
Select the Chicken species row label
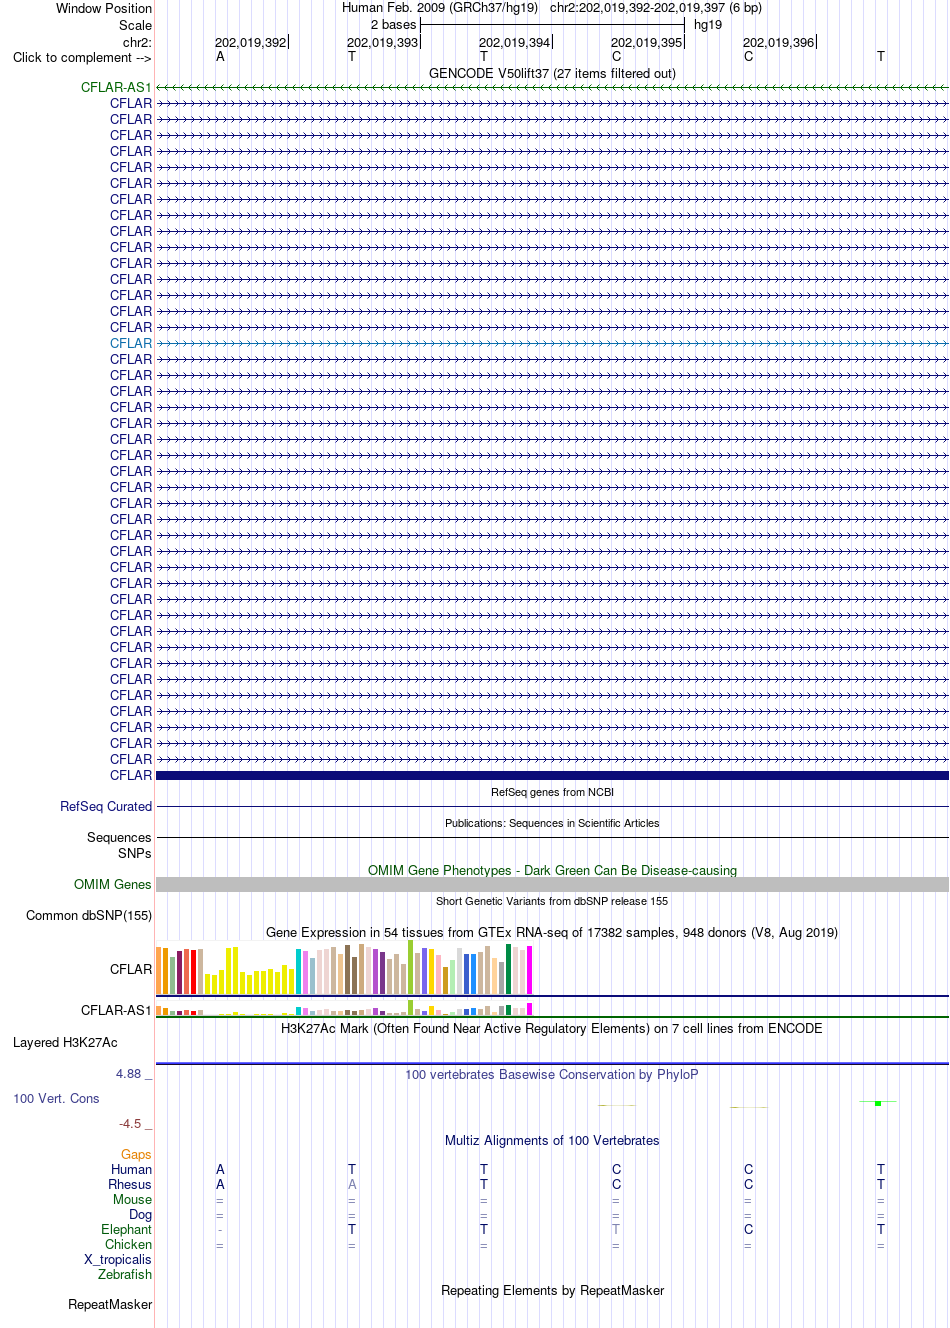pyautogui.click(x=128, y=1244)
